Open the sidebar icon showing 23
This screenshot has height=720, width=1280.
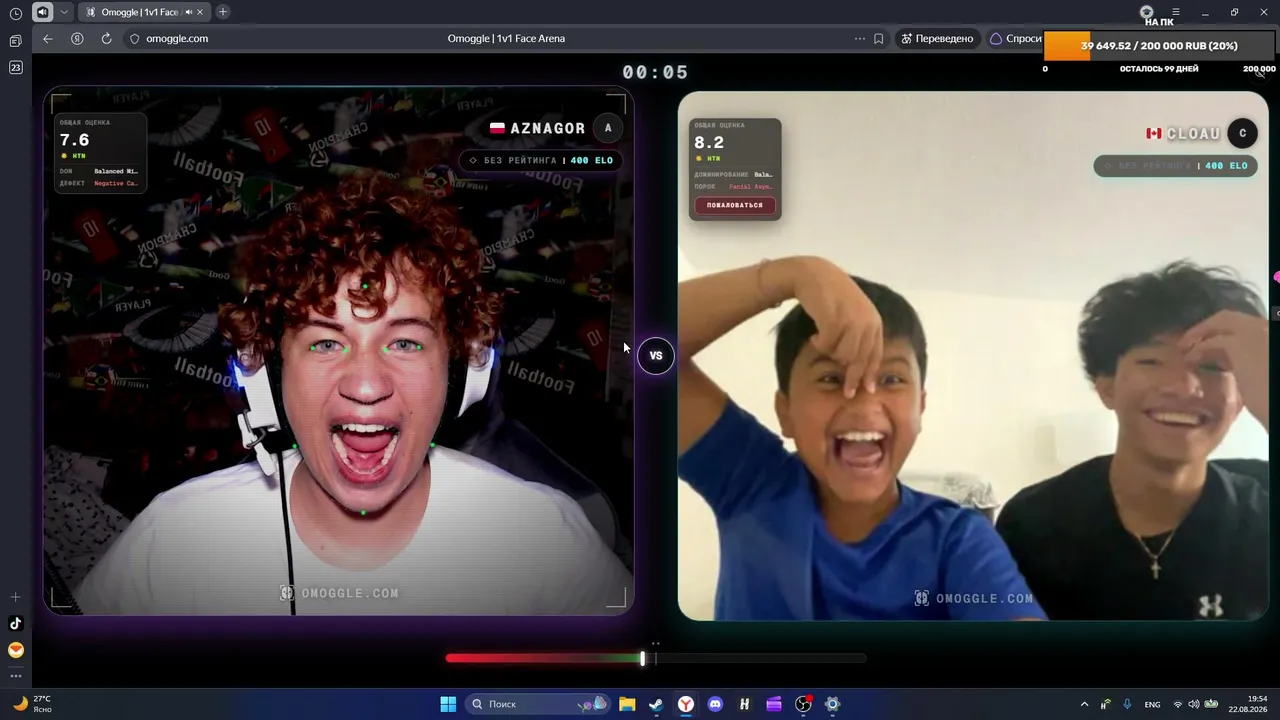click(x=15, y=67)
